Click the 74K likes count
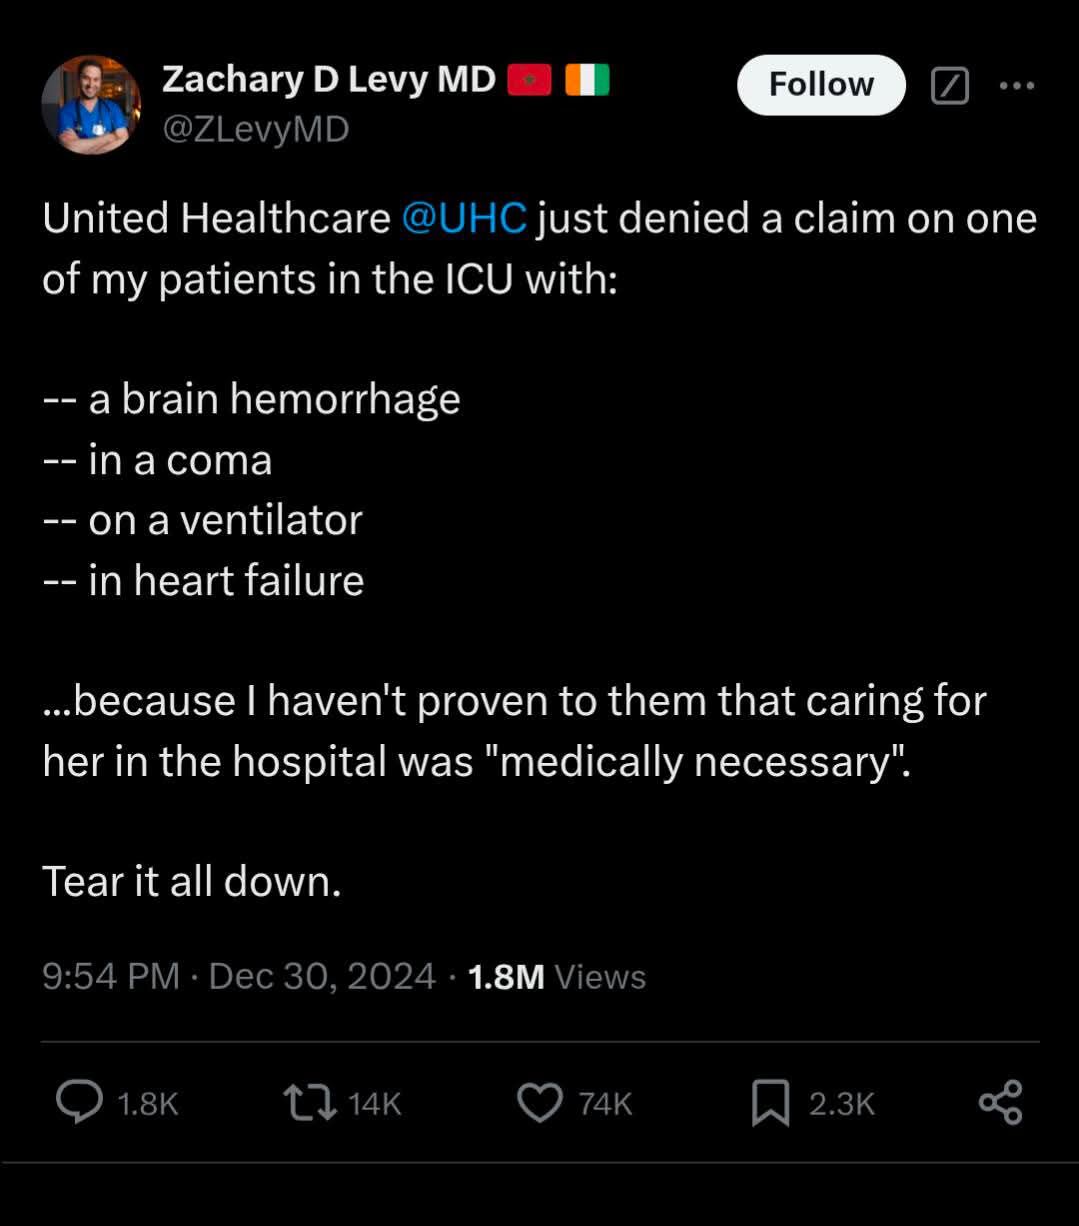 [605, 1104]
